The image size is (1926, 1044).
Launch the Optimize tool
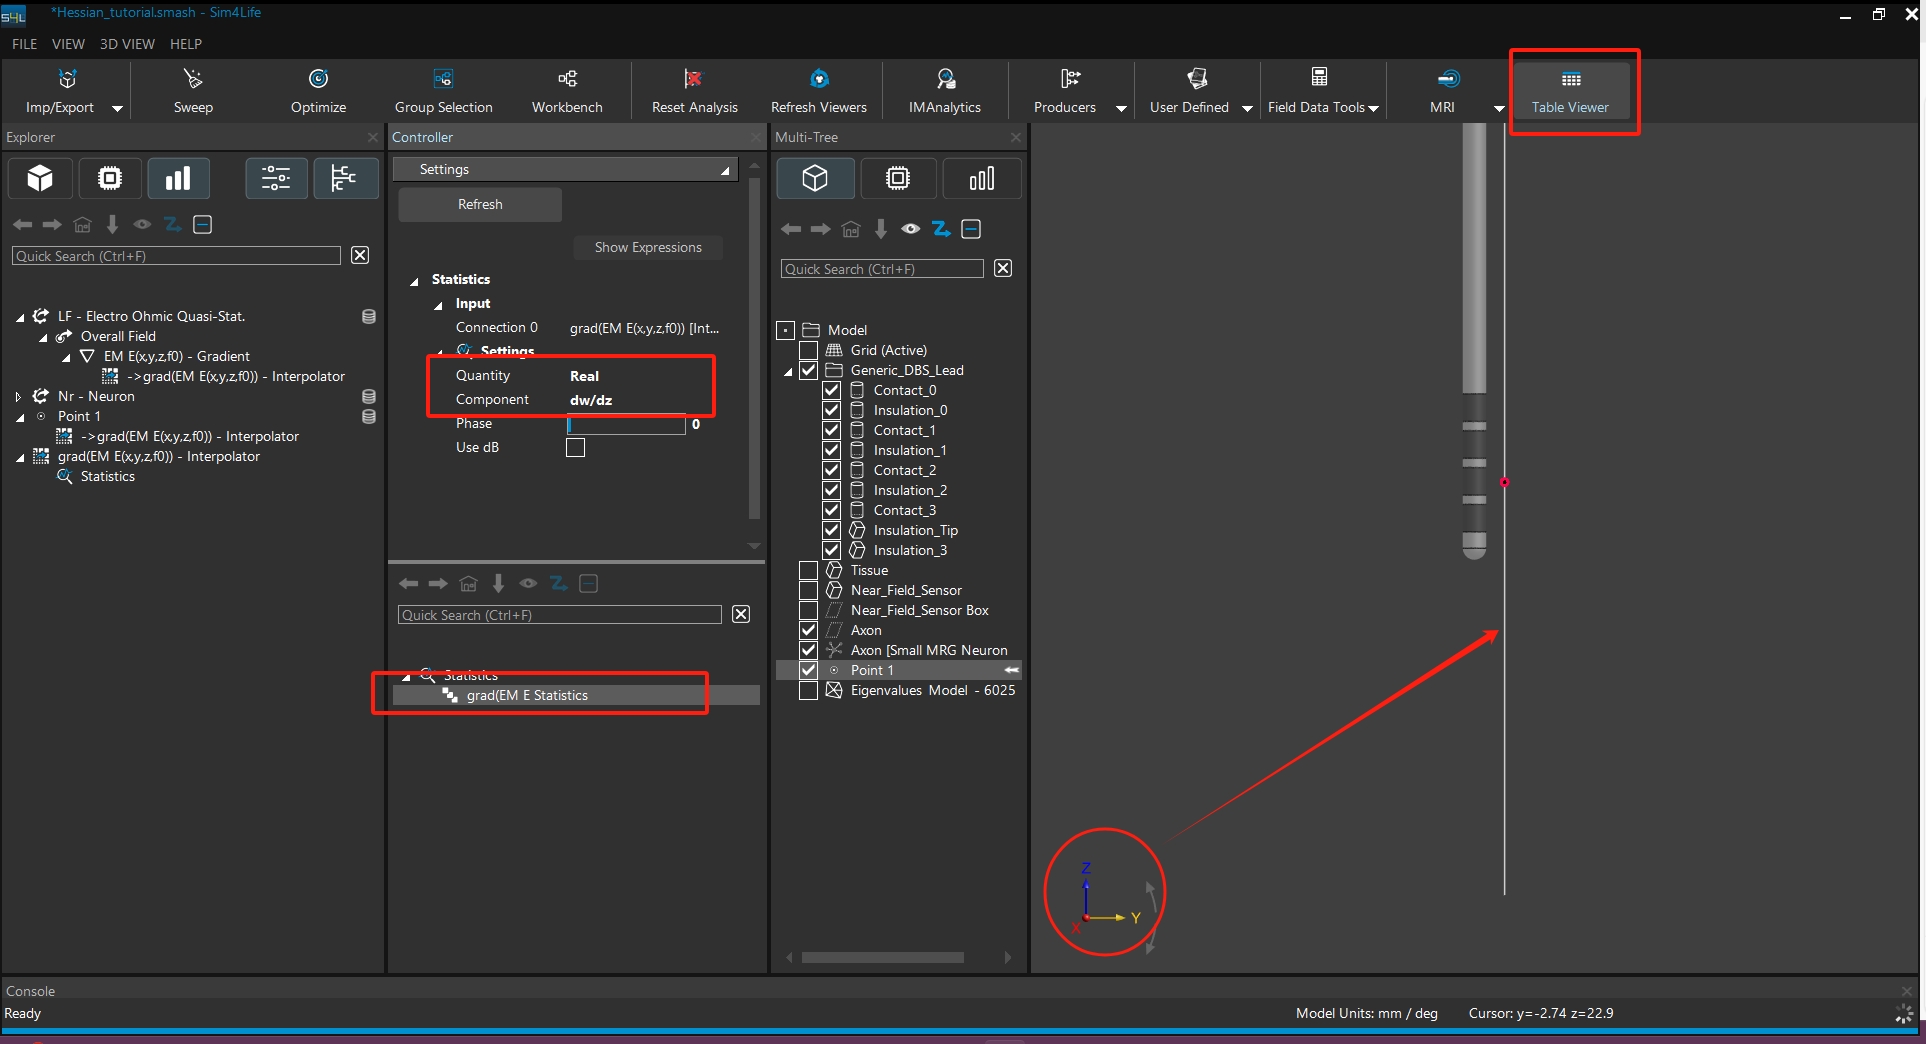[318, 90]
